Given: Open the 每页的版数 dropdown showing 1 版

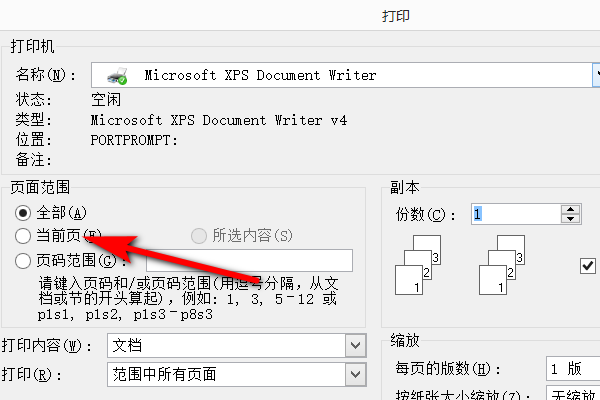Looking at the screenshot, I should point(573,369).
